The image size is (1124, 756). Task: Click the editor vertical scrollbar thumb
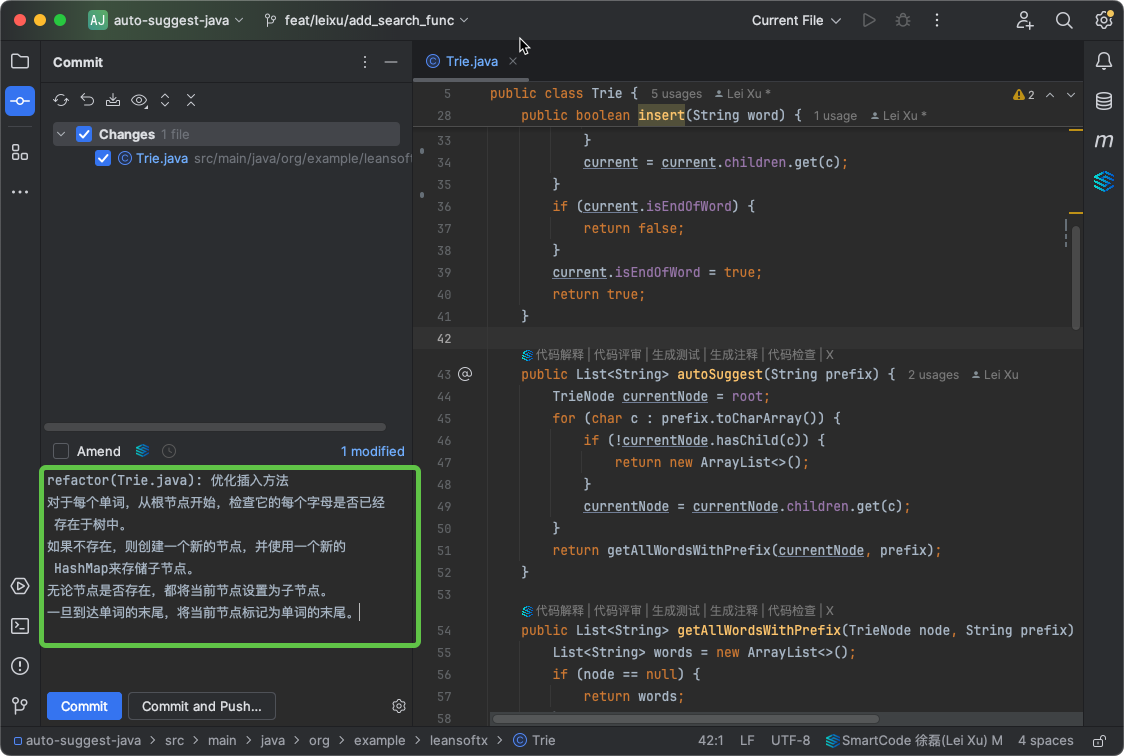pos(1076,277)
